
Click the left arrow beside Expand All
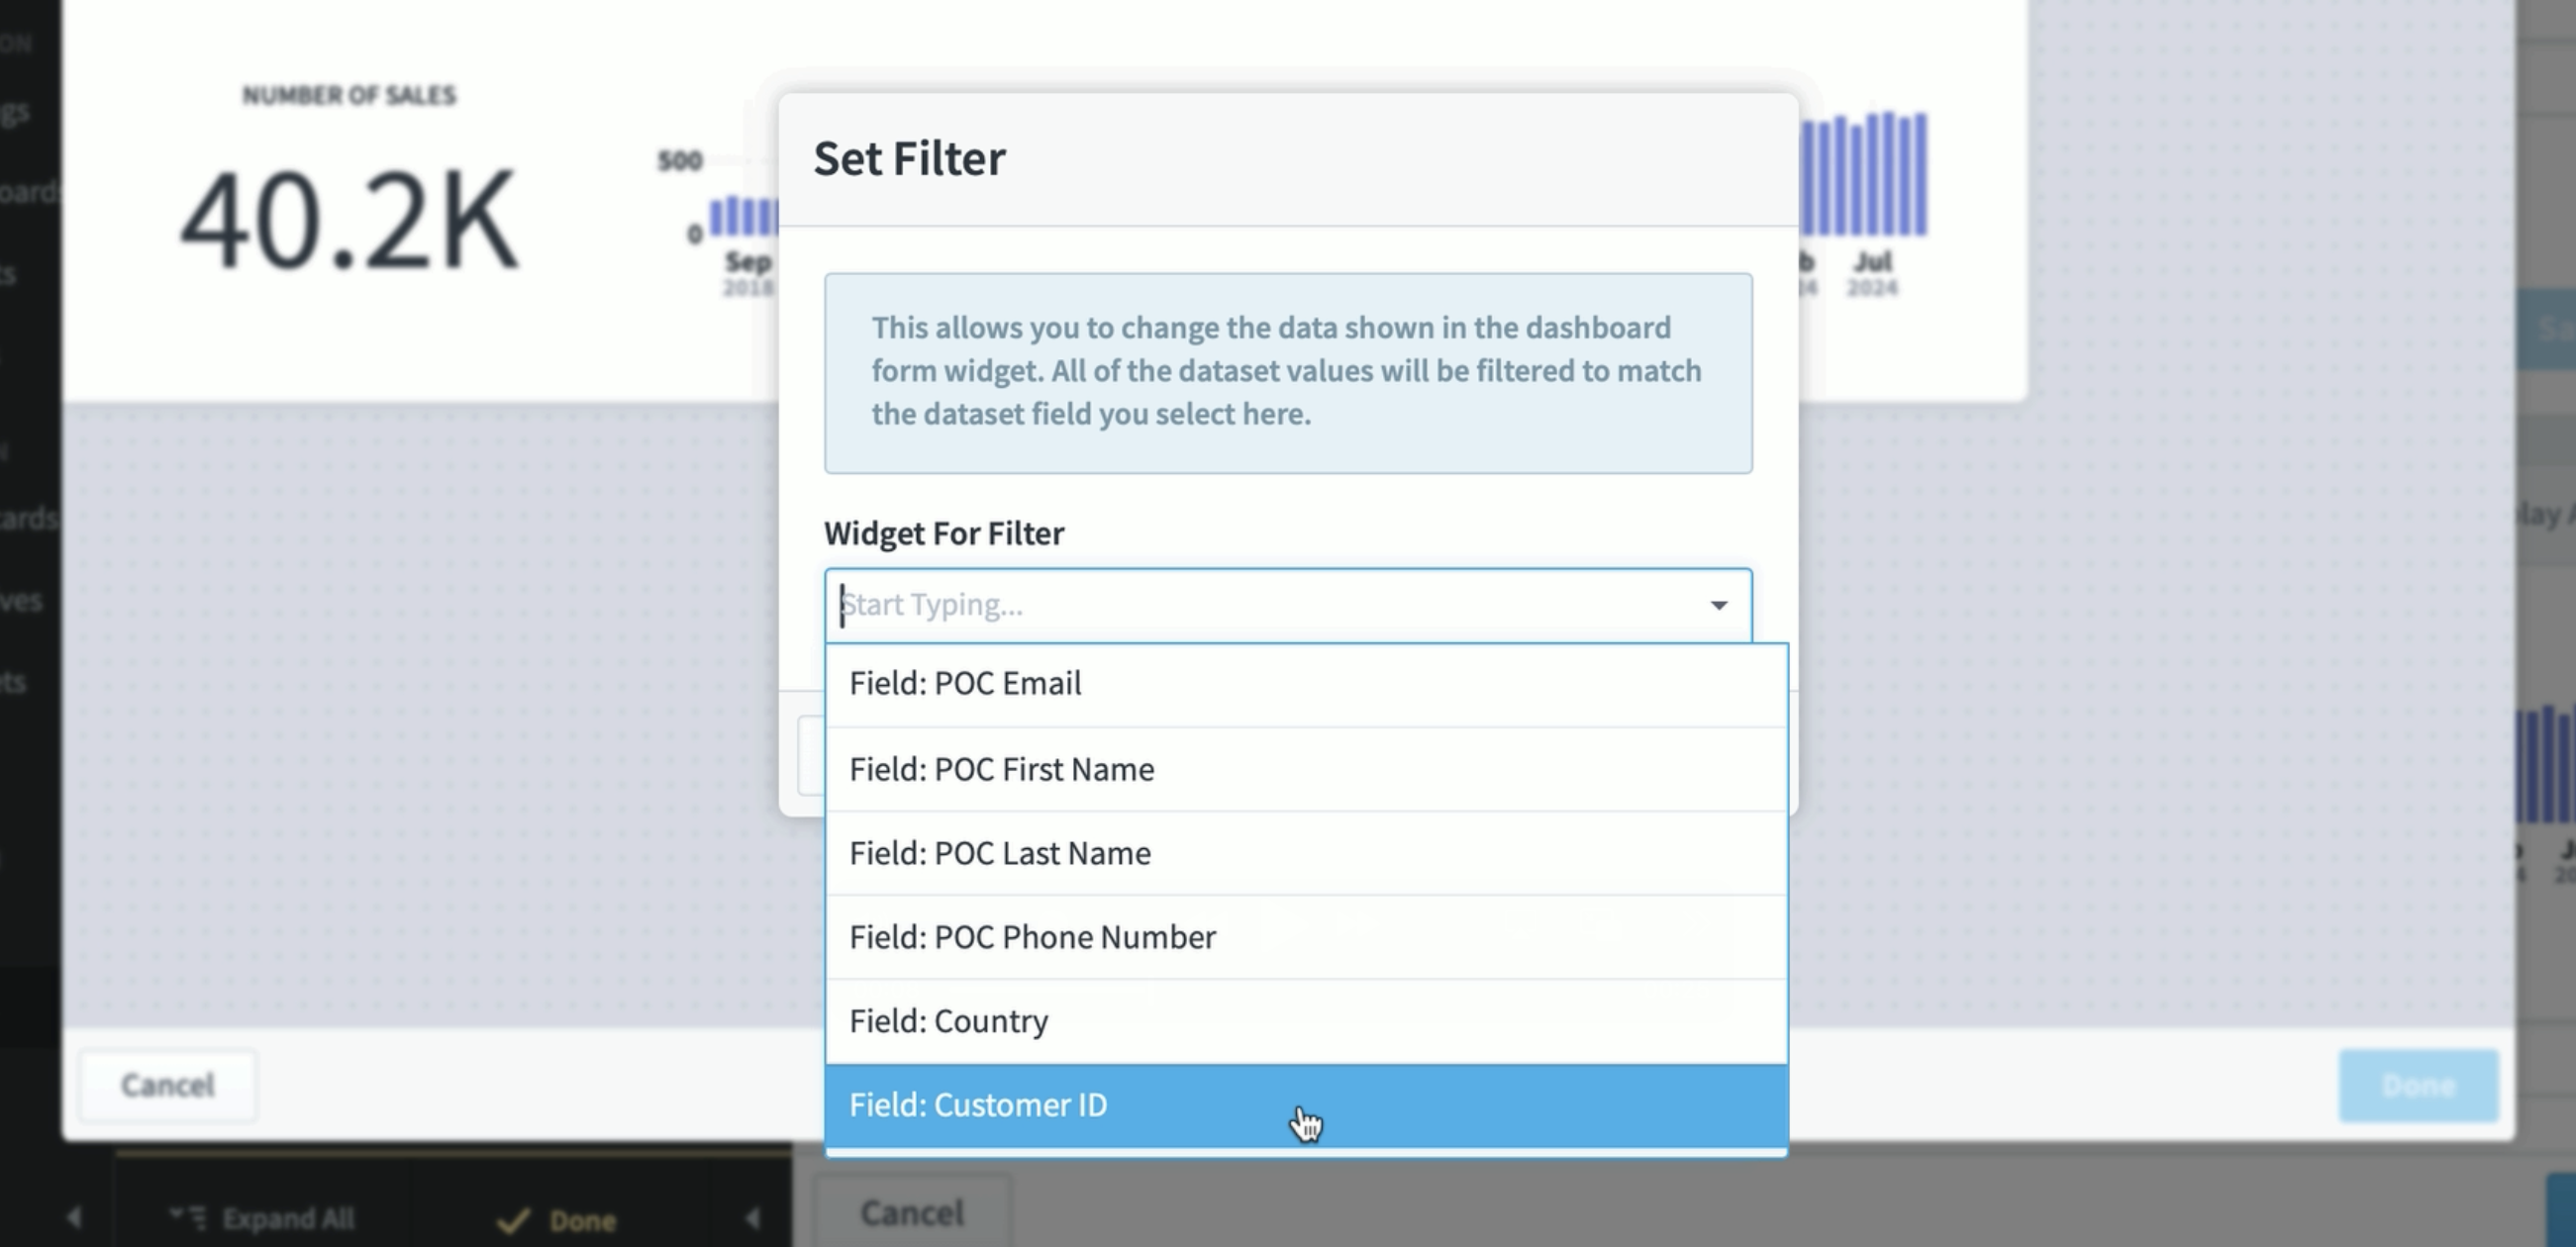coord(73,1218)
